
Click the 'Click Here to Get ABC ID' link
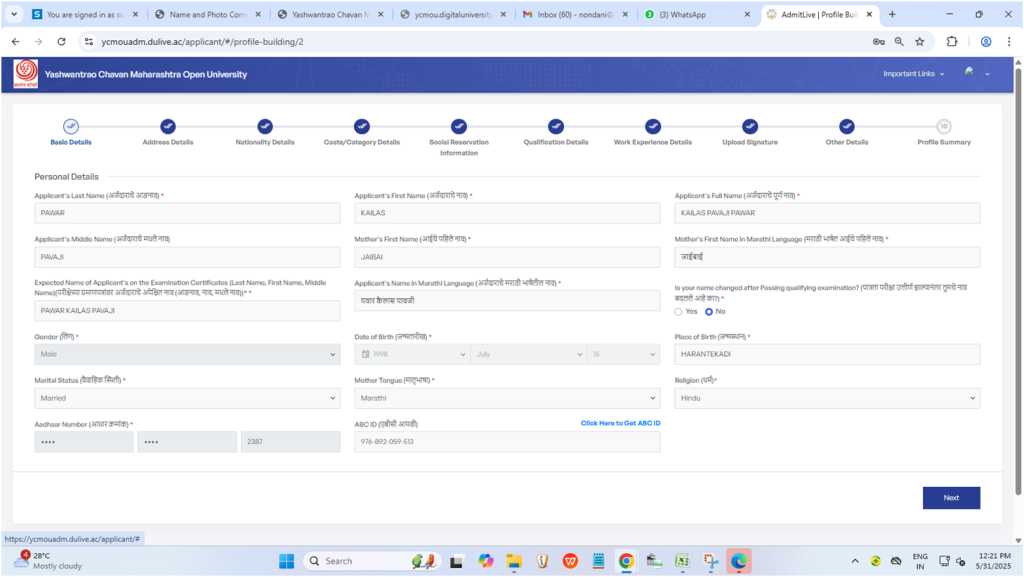point(620,424)
